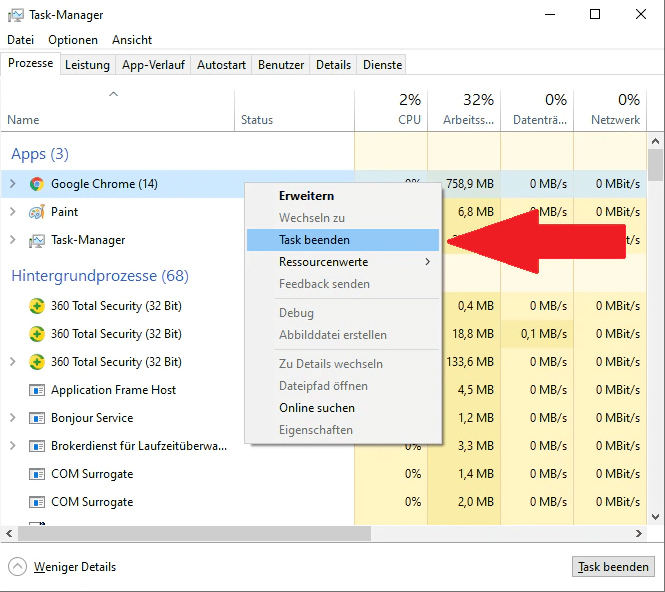
Task: Click the Brokerdienst für Laufzeitüberwa... icon
Action: 37,446
